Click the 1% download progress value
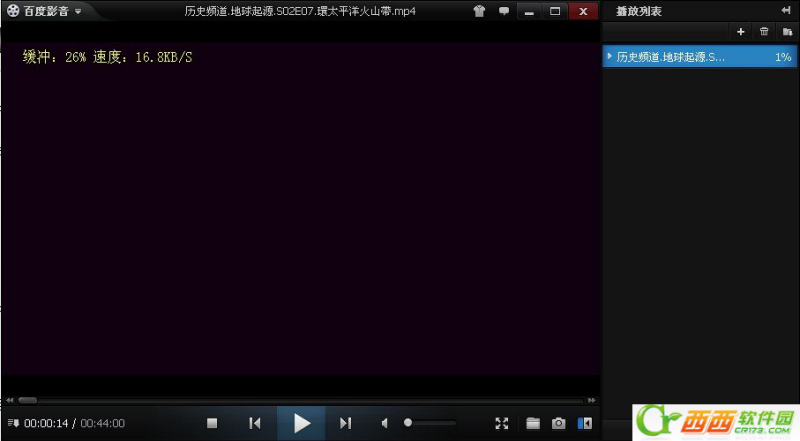The width and height of the screenshot is (800, 441). click(783, 57)
